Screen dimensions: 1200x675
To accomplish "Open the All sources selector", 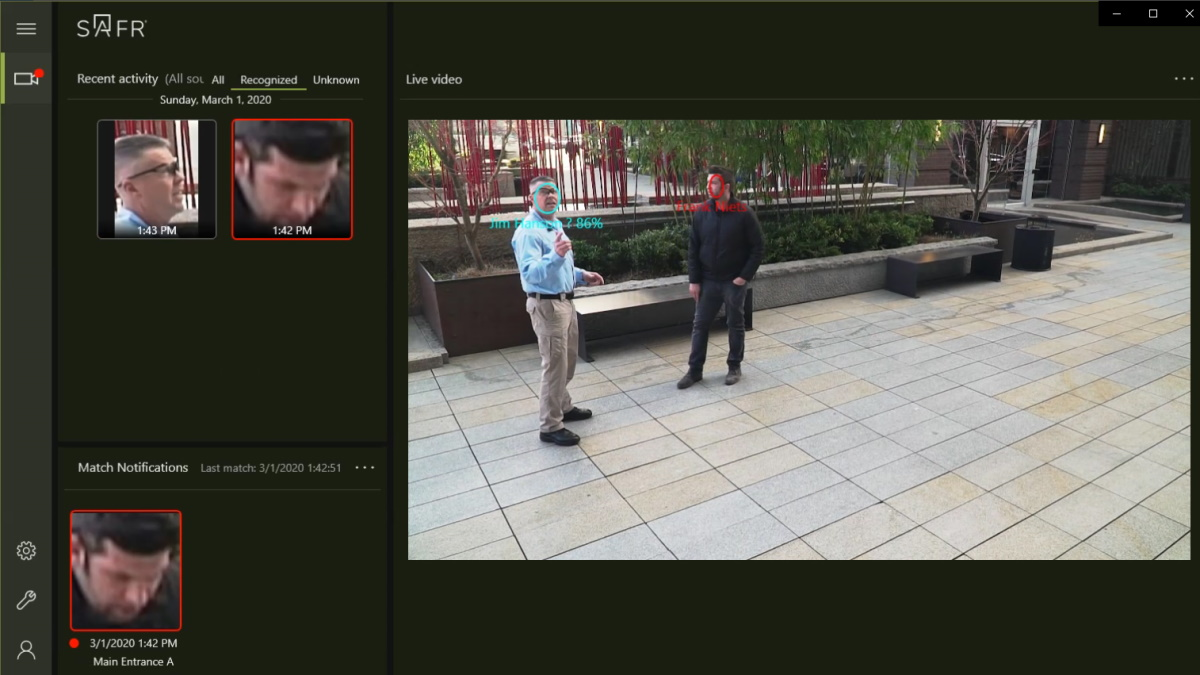I will click(185, 79).
